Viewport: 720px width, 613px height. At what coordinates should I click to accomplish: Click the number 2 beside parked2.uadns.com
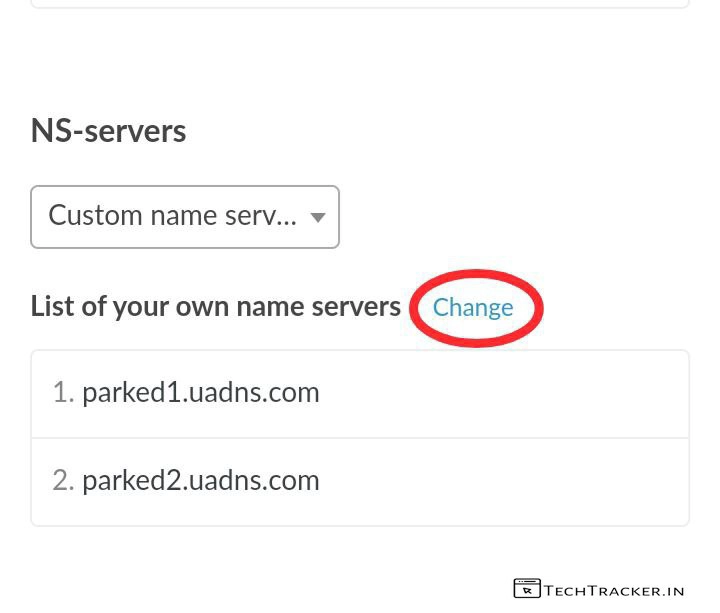62,481
